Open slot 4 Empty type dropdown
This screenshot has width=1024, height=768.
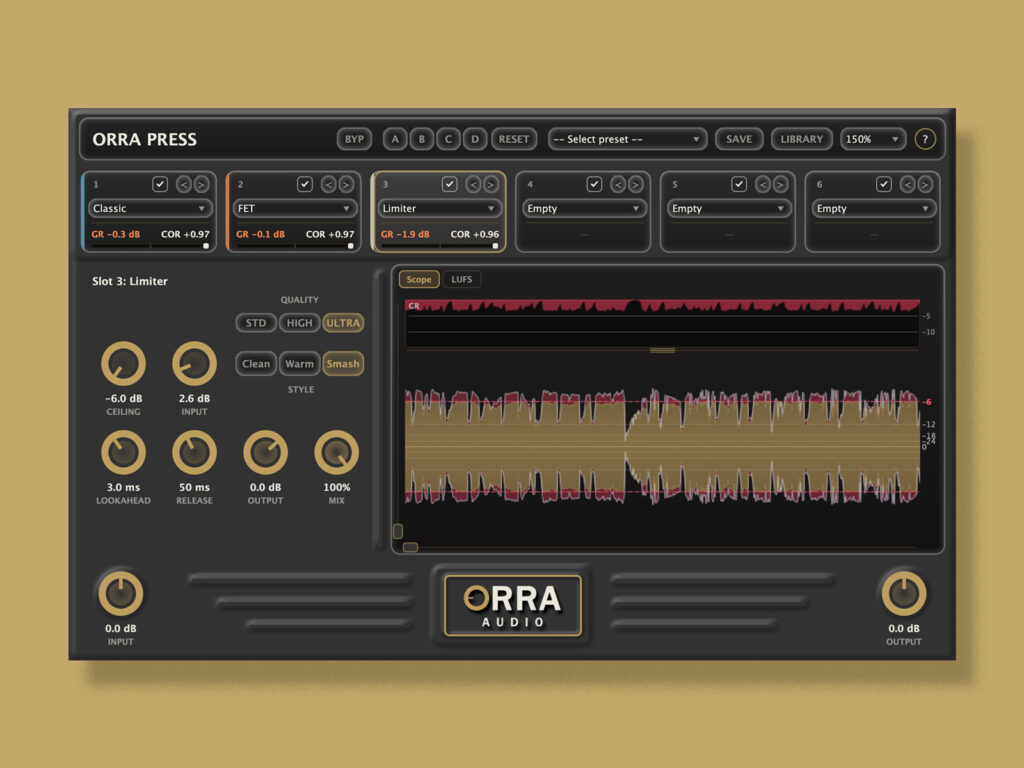pyautogui.click(x=584, y=208)
